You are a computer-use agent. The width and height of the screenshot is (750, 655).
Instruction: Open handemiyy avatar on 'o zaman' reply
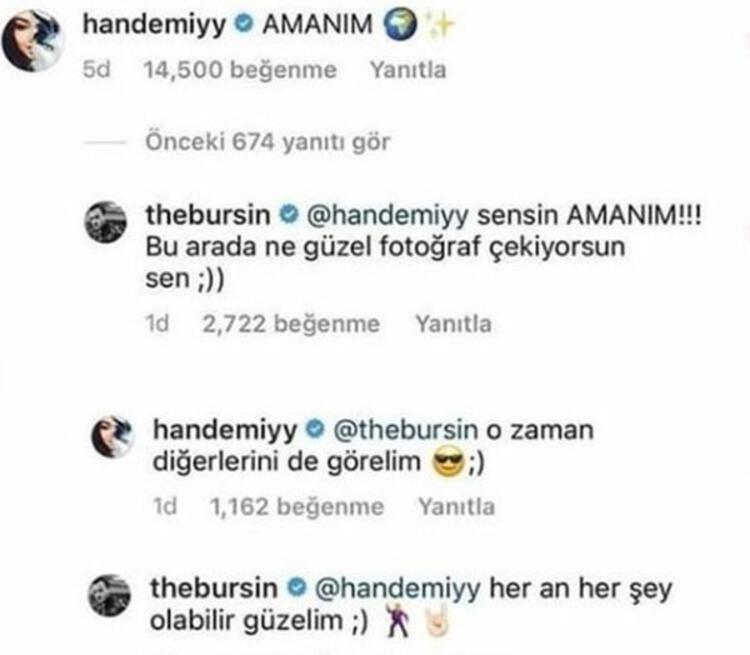coord(113,437)
